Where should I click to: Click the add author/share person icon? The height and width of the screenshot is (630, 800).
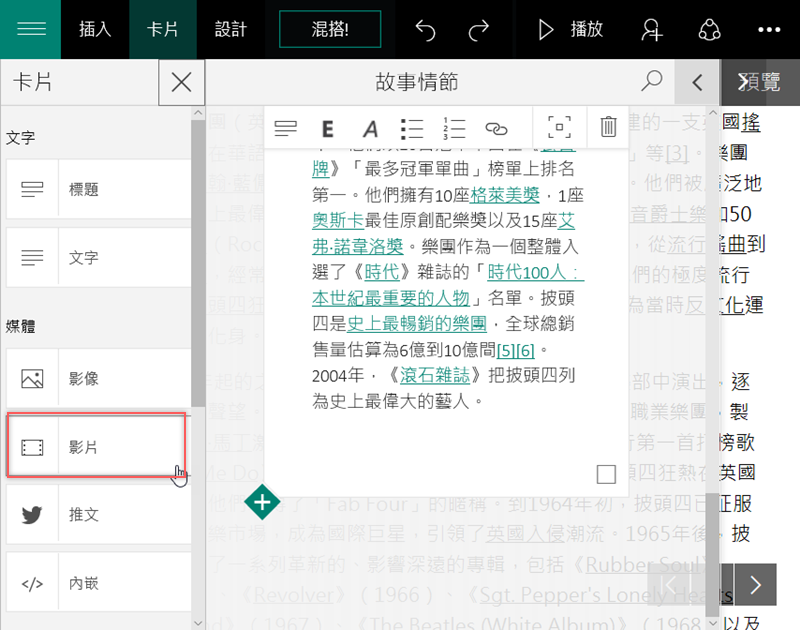[x=653, y=30]
